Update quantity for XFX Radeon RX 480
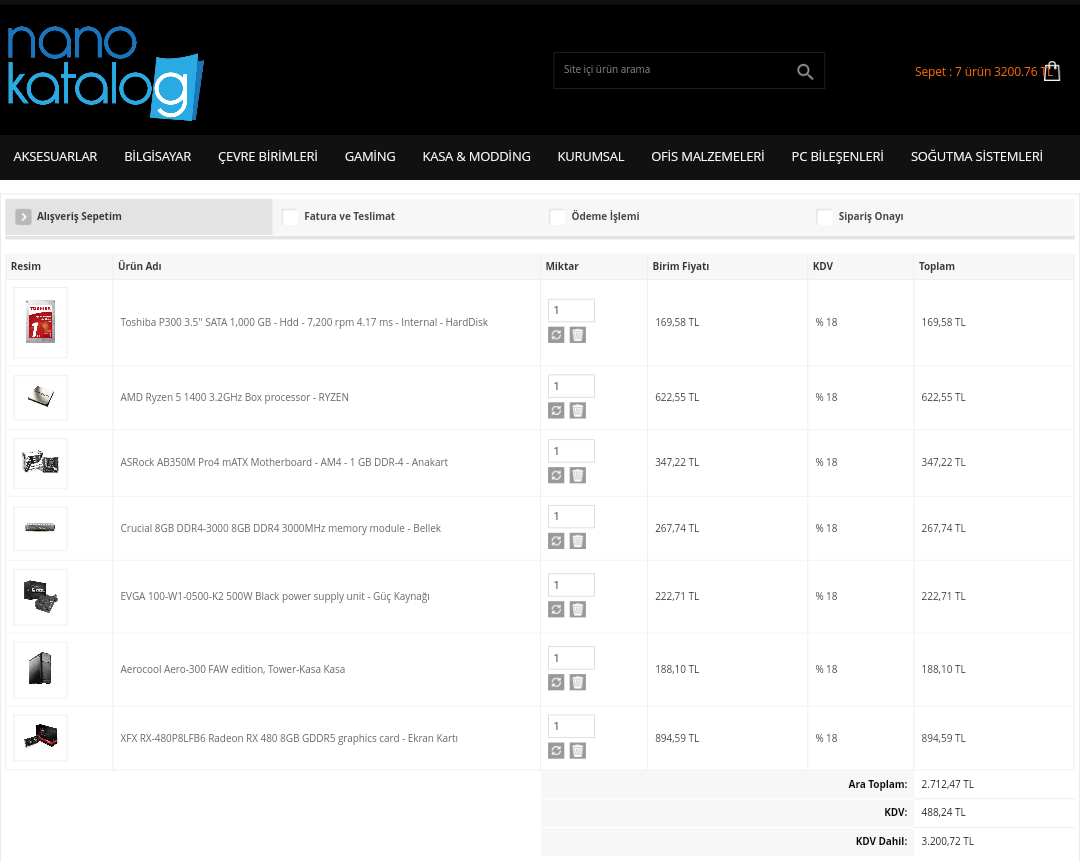Image resolution: width=1080 pixels, height=862 pixels. click(x=556, y=750)
